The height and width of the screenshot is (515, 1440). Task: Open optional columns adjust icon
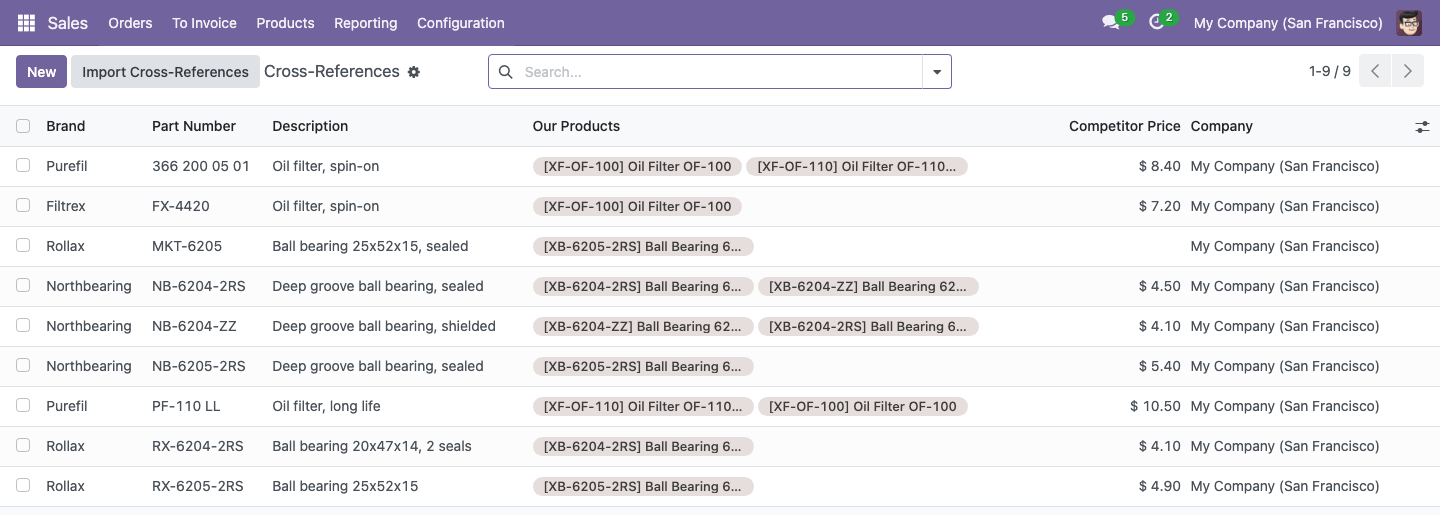[x=1422, y=127]
